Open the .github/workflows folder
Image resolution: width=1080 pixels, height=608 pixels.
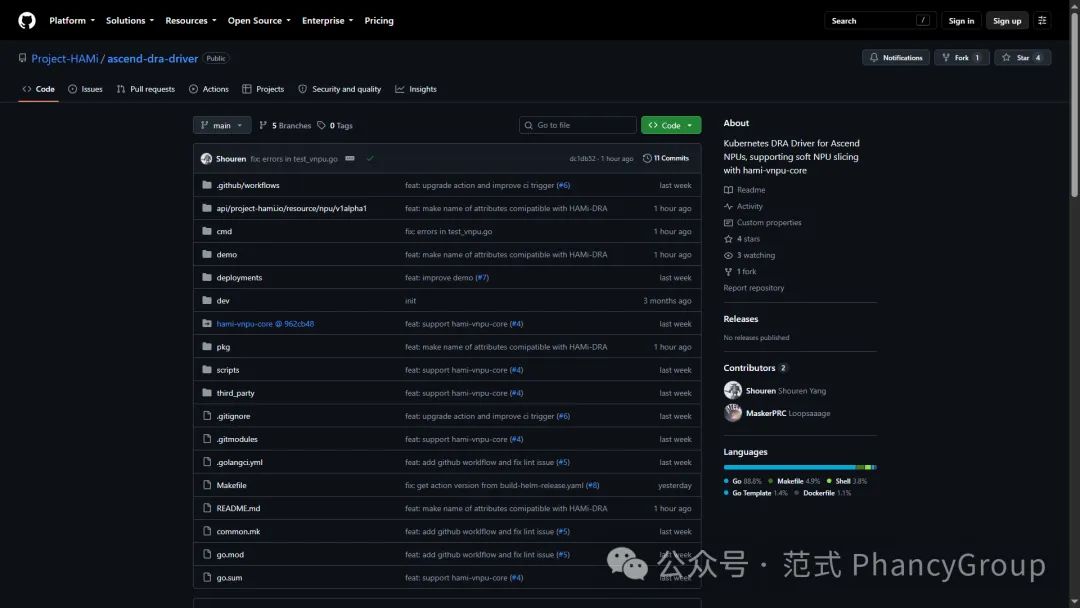pos(248,185)
